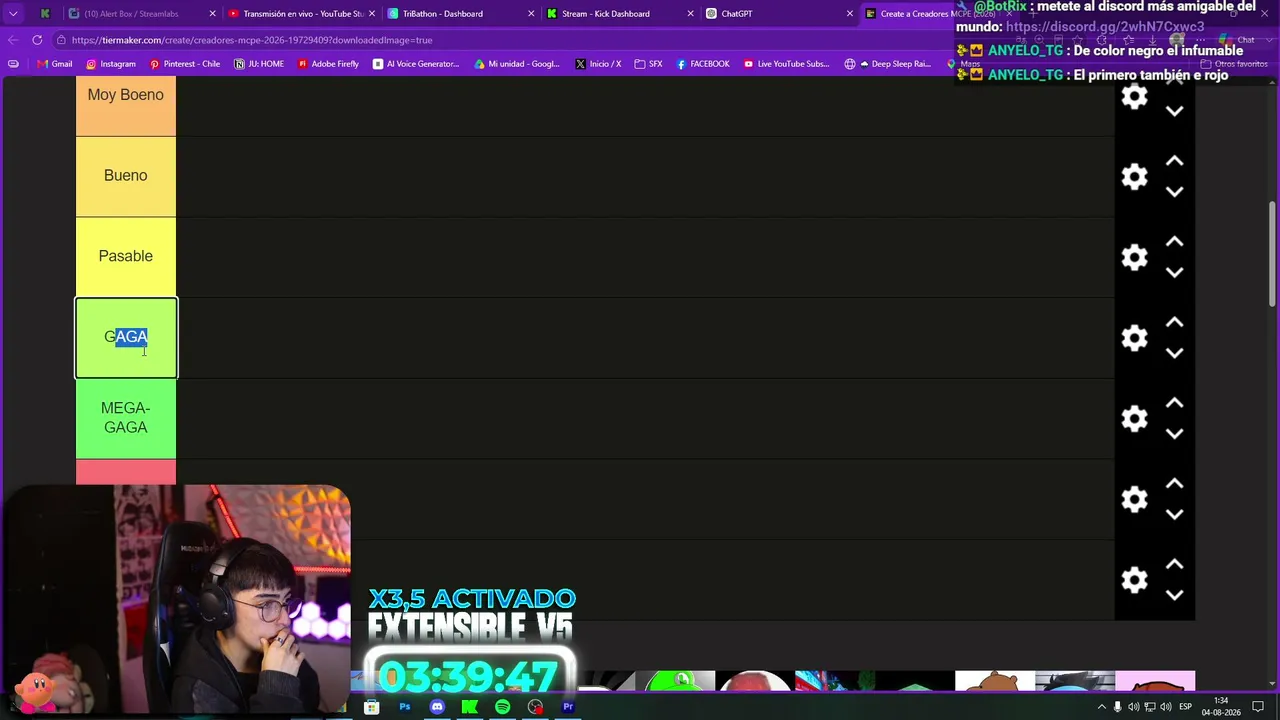
Task: Close the Alert Box / Streamlabs tab
Action: point(212,14)
